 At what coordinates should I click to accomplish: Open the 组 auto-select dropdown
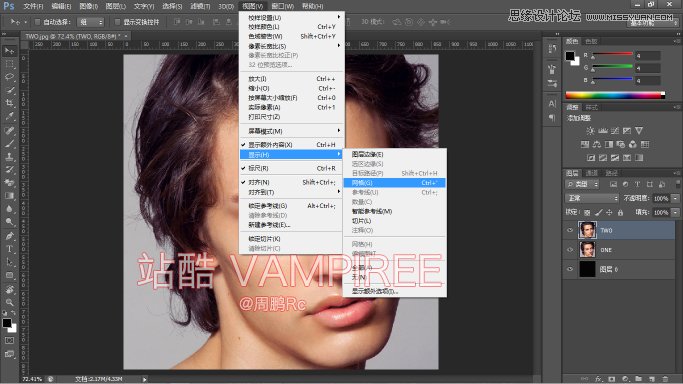(x=91, y=22)
